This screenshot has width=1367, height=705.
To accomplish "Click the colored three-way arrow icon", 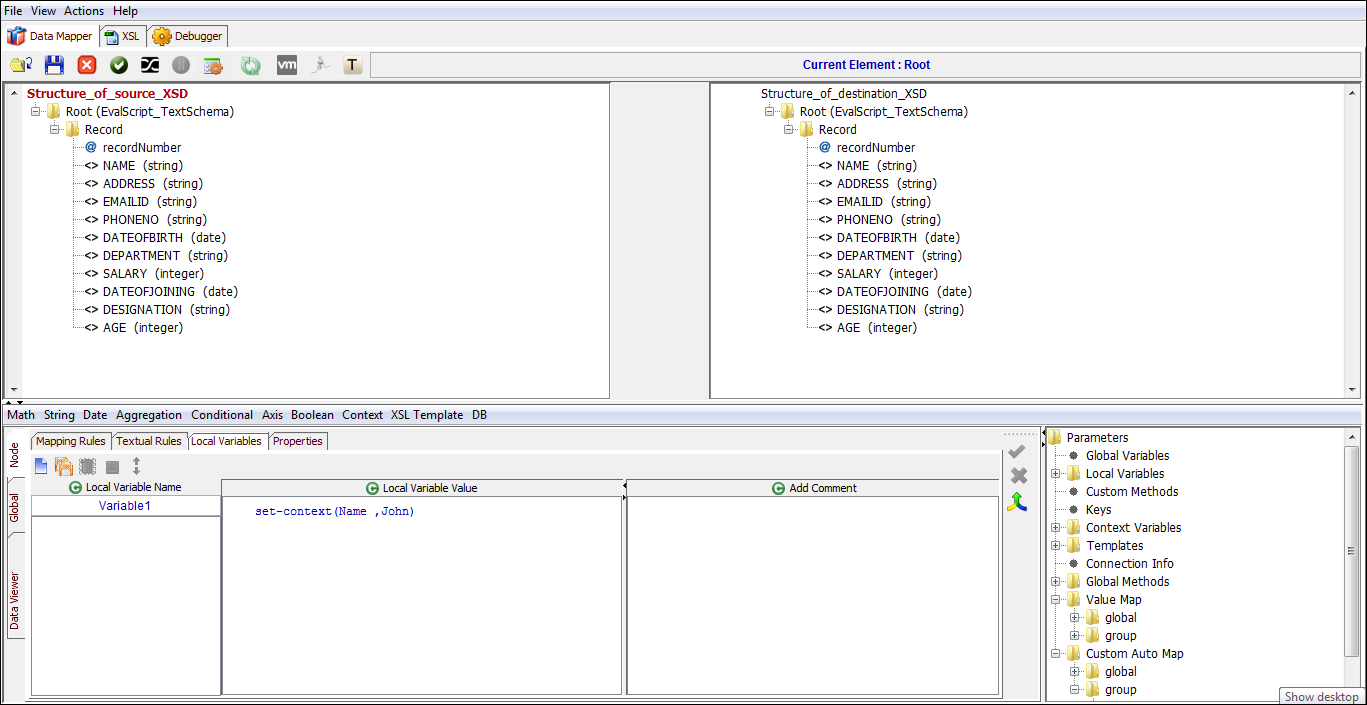I will pyautogui.click(x=1017, y=501).
